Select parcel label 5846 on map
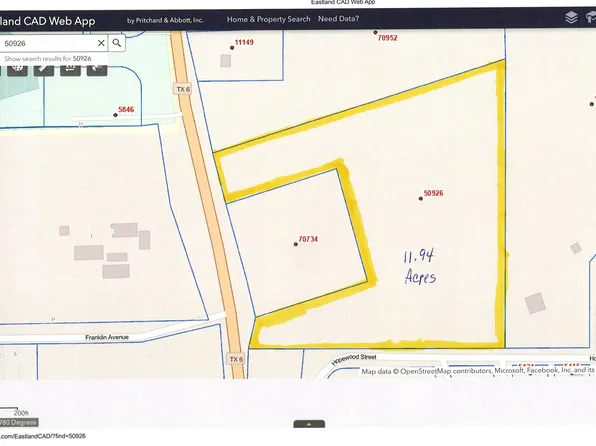 [126, 110]
